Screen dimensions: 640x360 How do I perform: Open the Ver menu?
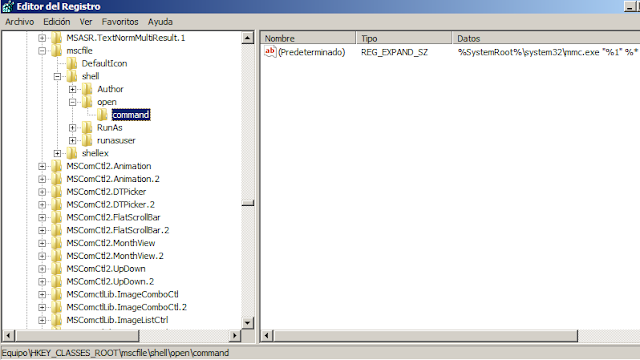(x=86, y=22)
